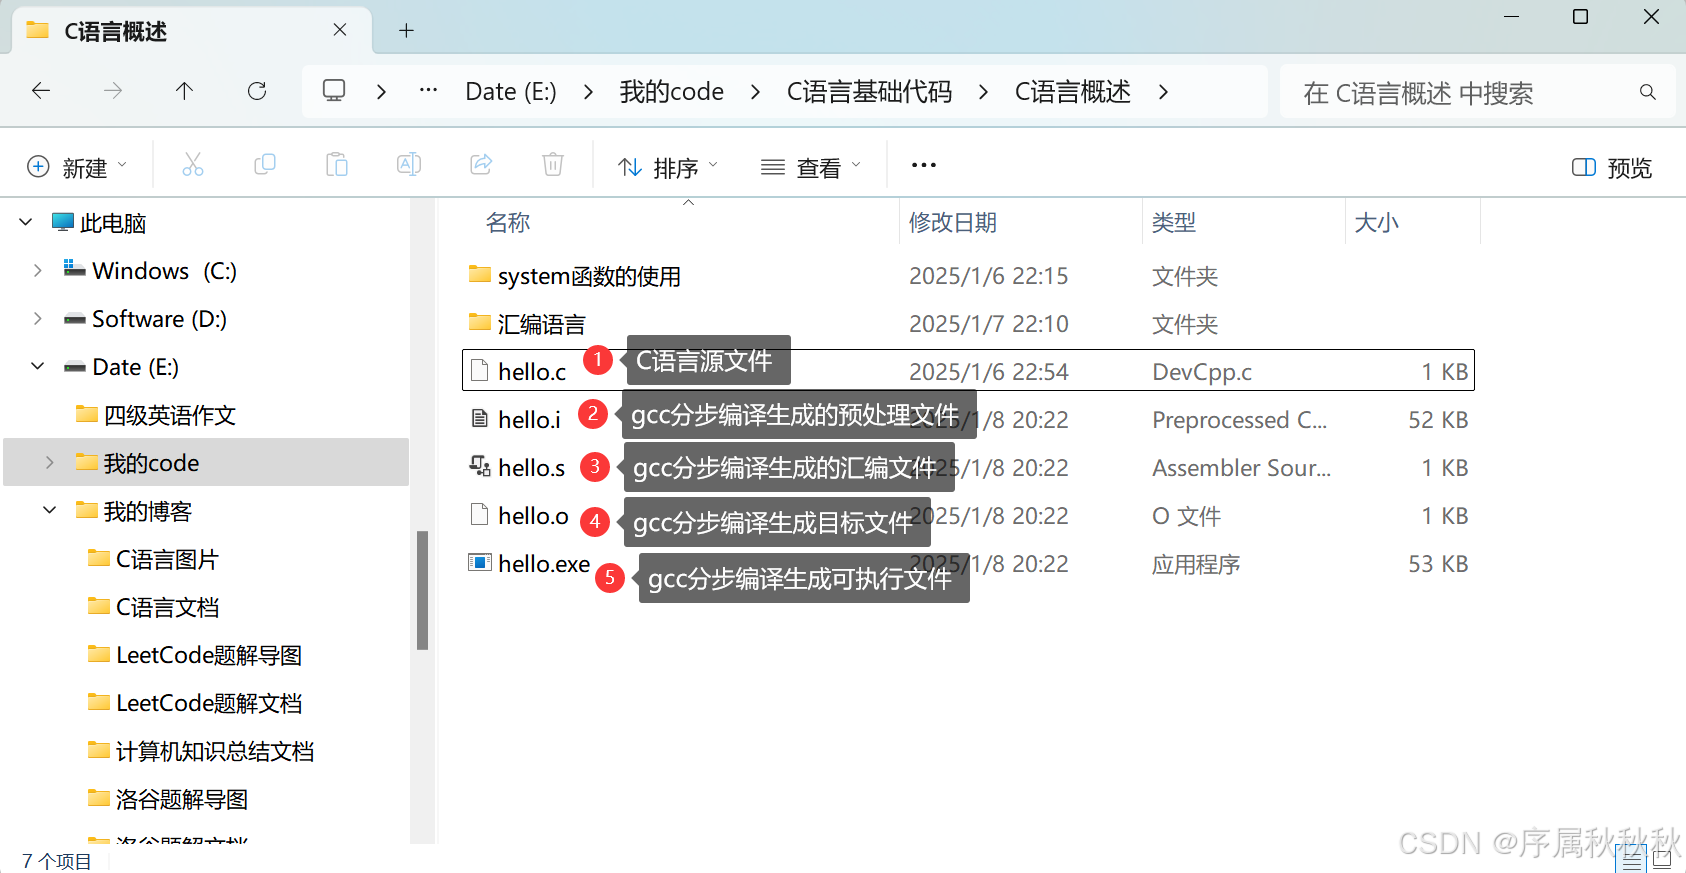Click the C语言概述 breadcrumb segment
The image size is (1686, 873).
coord(1073,92)
